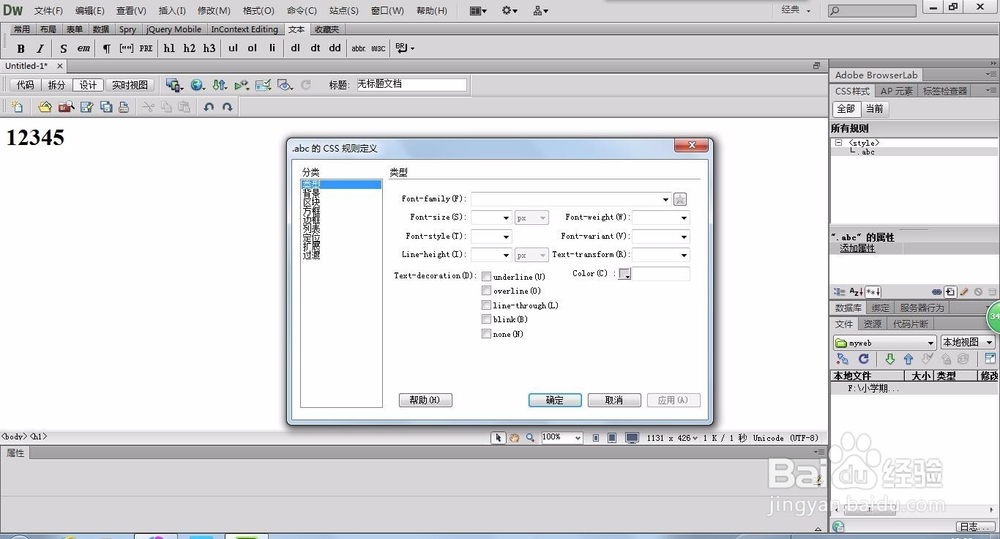Screen dimensions: 1000x539
Task: Open the 格式(O) menu
Action: tap(258, 10)
